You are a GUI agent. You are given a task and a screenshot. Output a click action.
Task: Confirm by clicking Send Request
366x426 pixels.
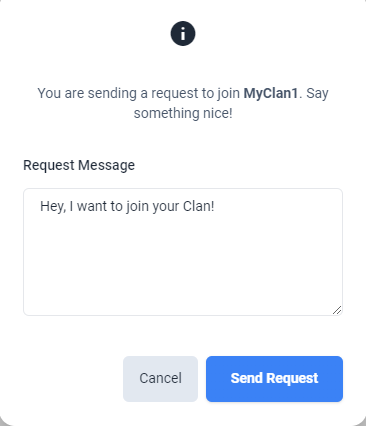[x=274, y=379]
